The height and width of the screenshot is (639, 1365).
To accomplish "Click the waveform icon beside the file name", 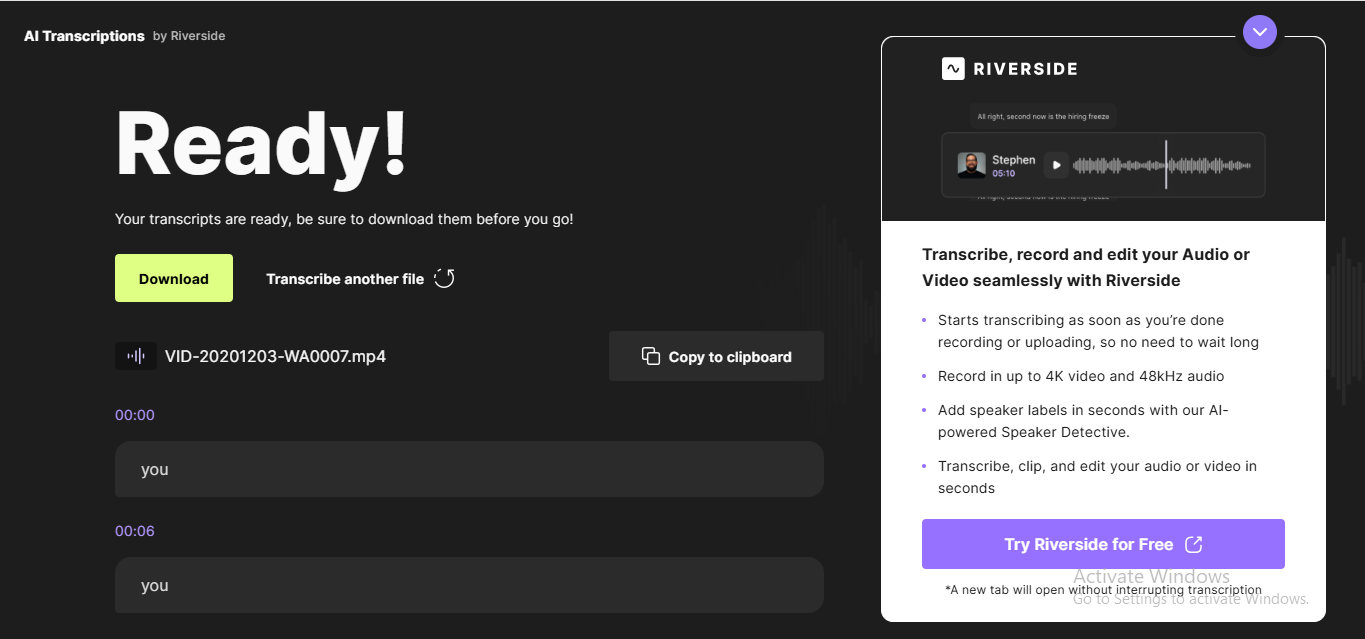I will point(136,356).
